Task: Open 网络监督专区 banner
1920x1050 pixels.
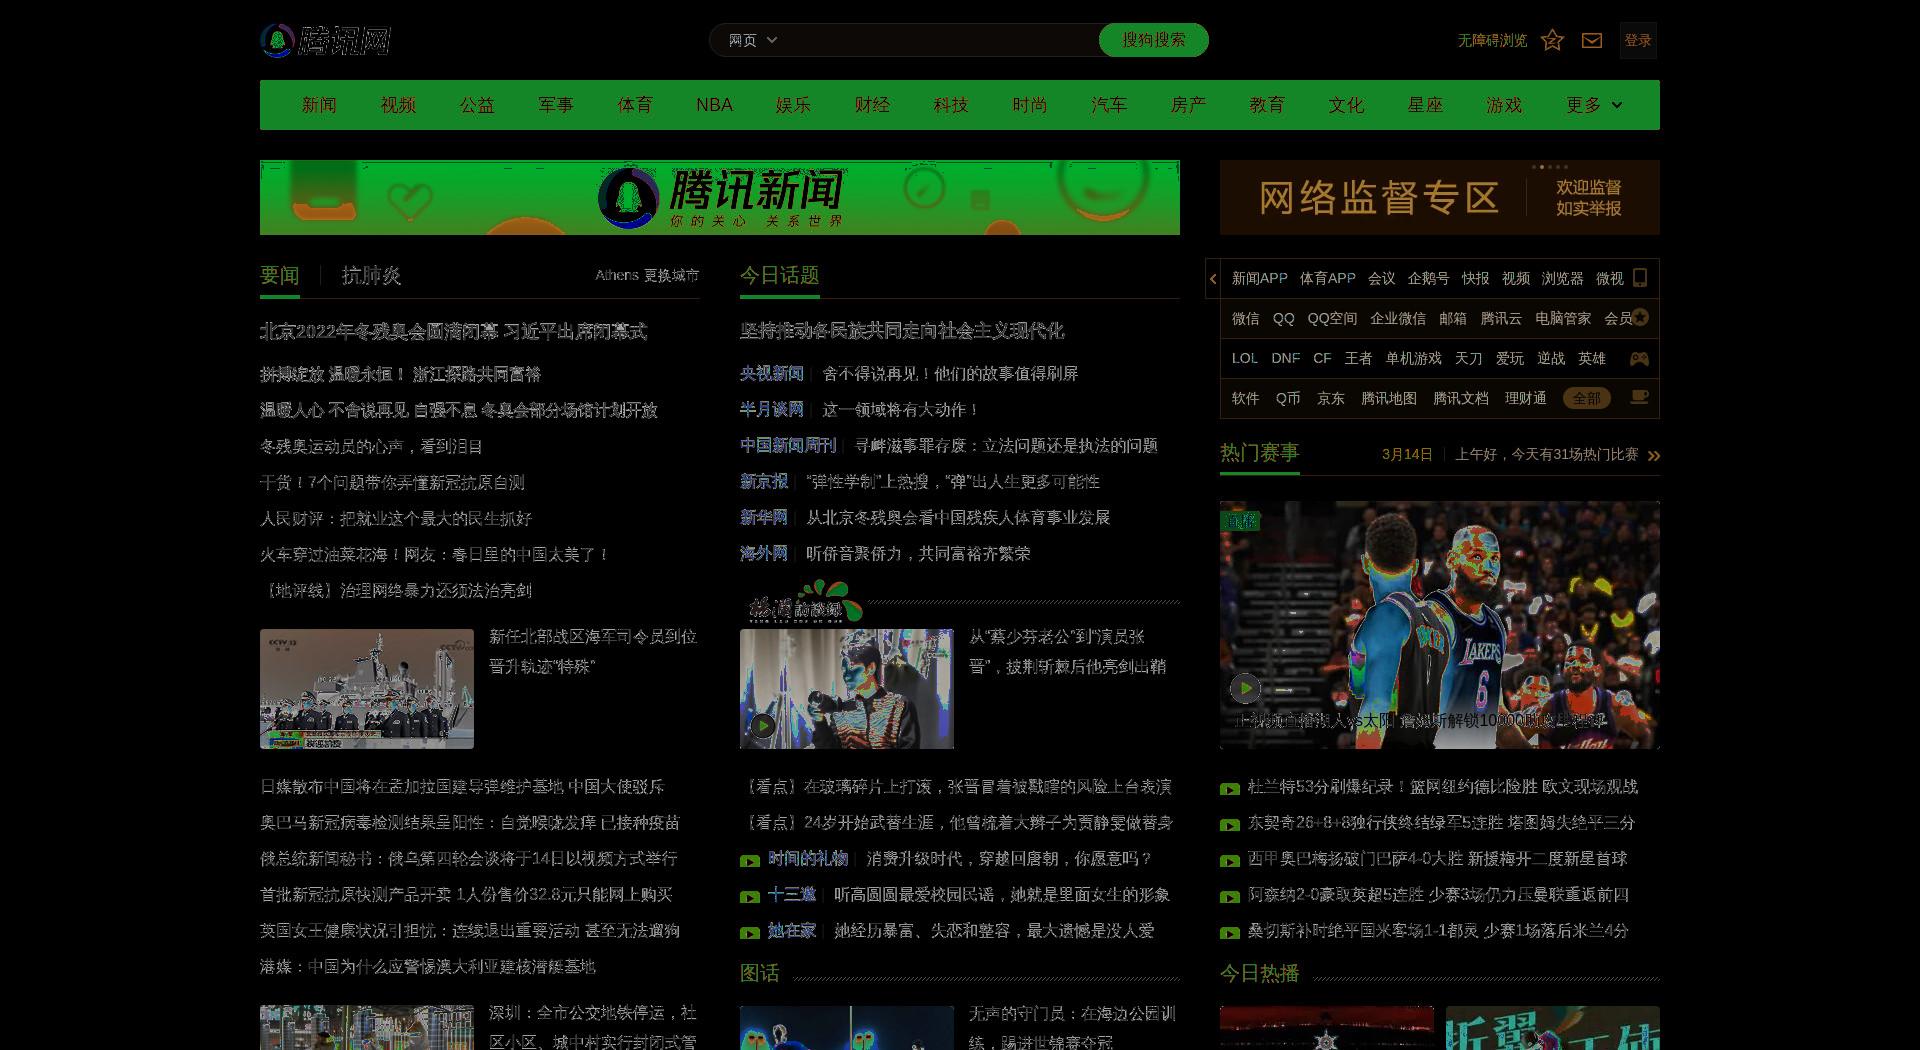Action: pos(1440,198)
